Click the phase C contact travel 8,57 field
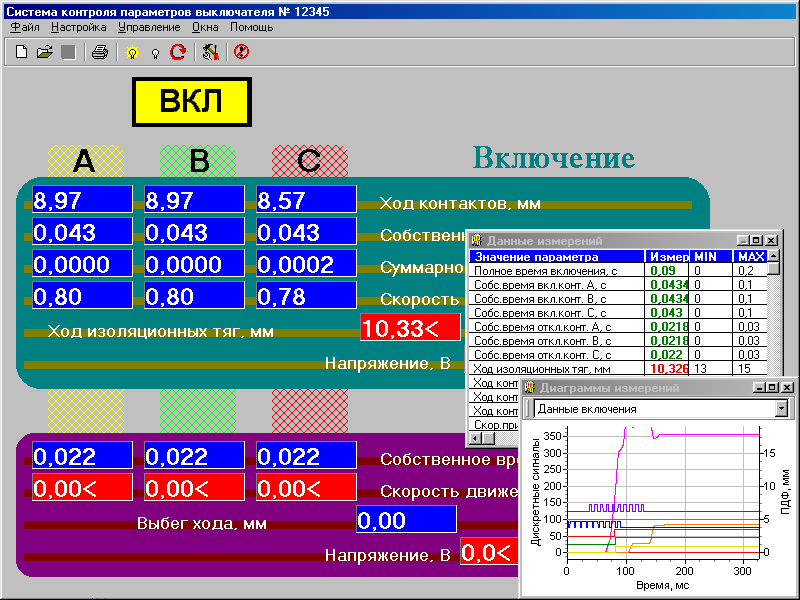Image resolution: width=800 pixels, height=600 pixels. click(306, 199)
